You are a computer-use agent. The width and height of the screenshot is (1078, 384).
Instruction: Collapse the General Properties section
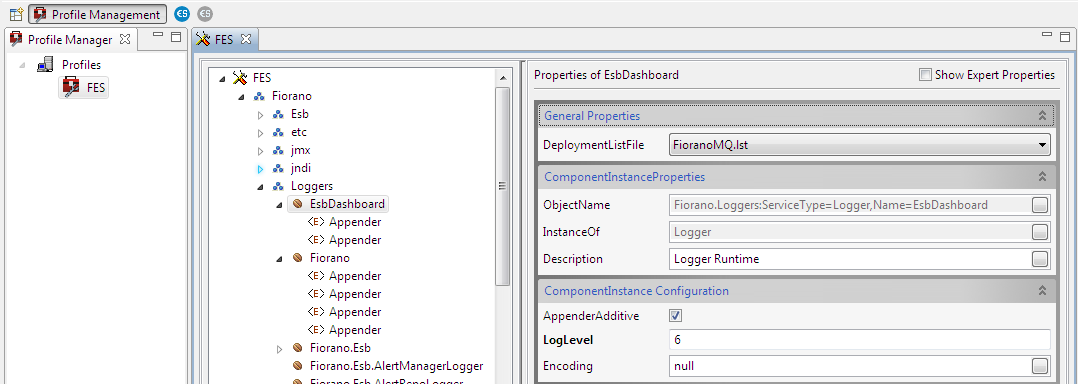1042,116
